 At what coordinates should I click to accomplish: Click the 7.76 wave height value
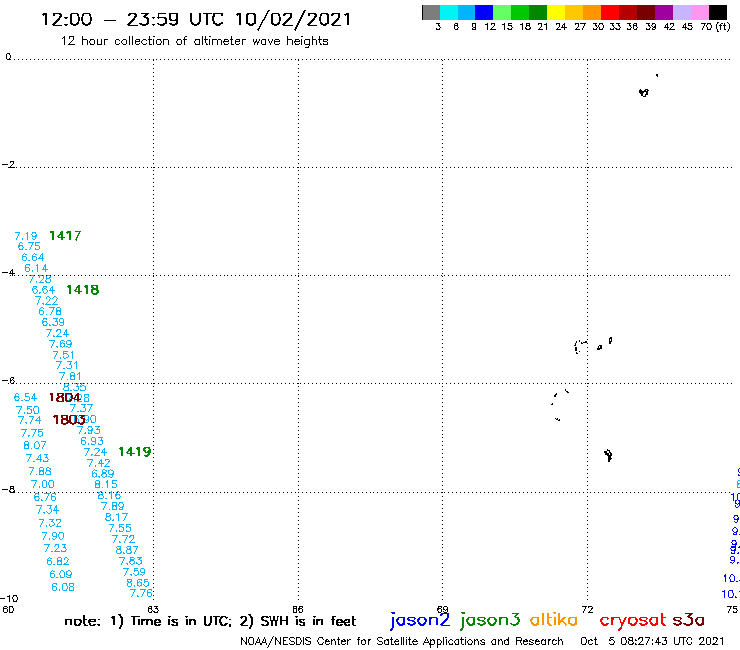[141, 593]
